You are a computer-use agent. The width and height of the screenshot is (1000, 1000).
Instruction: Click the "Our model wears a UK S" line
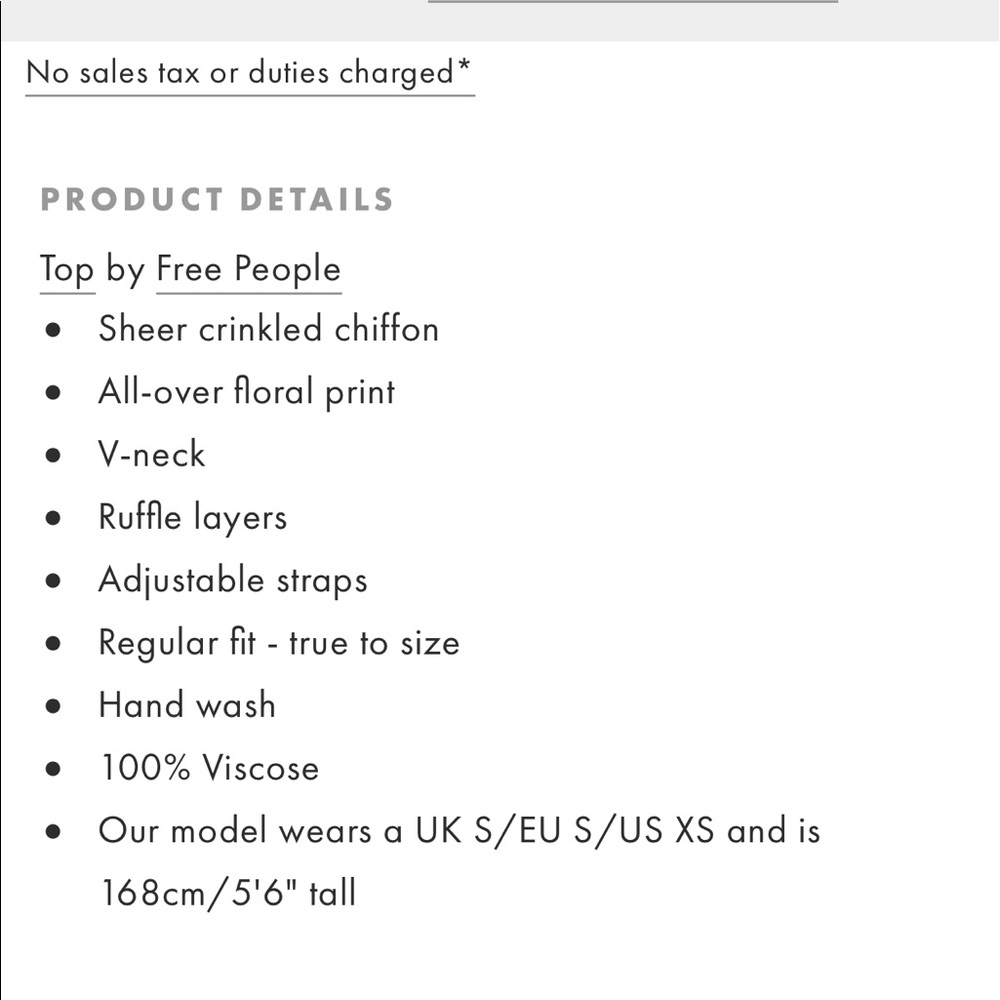pos(458,831)
